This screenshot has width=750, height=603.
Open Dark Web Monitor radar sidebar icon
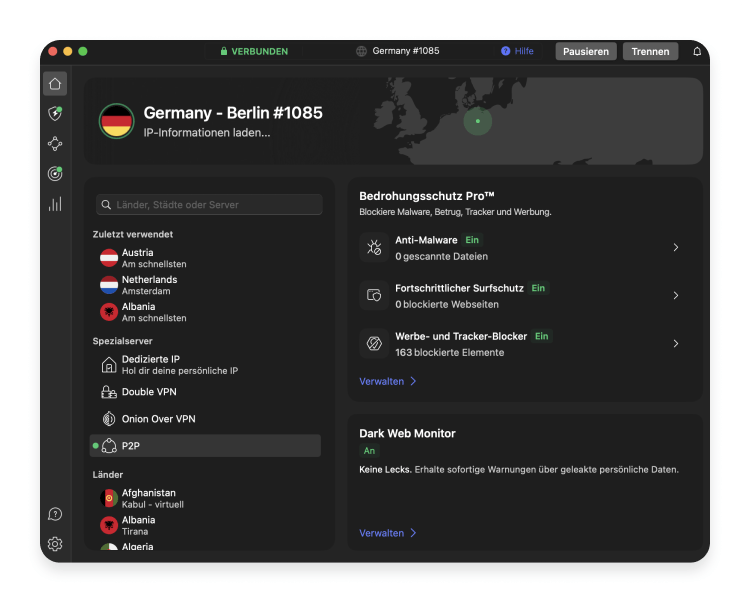click(x=55, y=173)
